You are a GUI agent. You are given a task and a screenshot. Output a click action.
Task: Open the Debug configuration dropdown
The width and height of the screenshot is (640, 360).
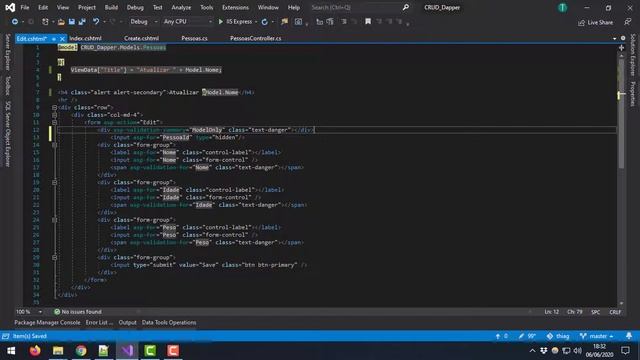click(x=144, y=22)
